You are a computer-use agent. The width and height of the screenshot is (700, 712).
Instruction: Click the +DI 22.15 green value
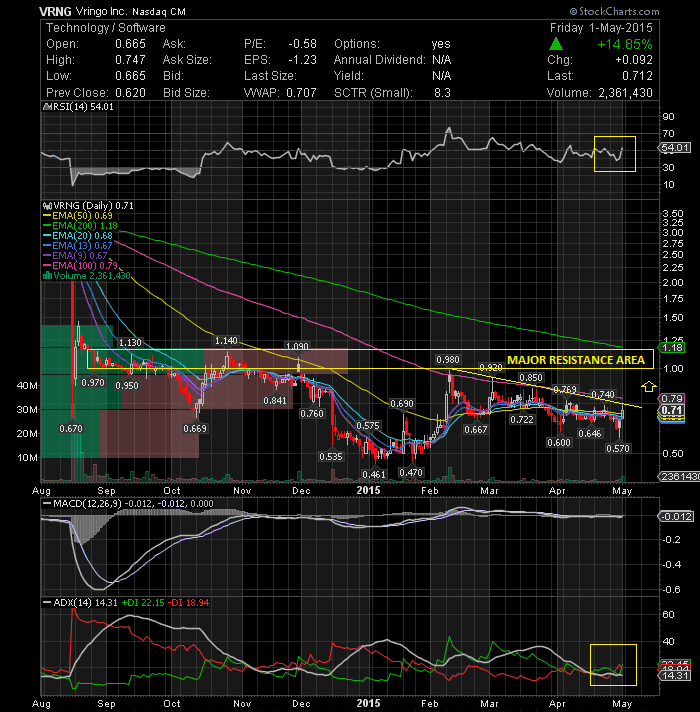pos(143,603)
